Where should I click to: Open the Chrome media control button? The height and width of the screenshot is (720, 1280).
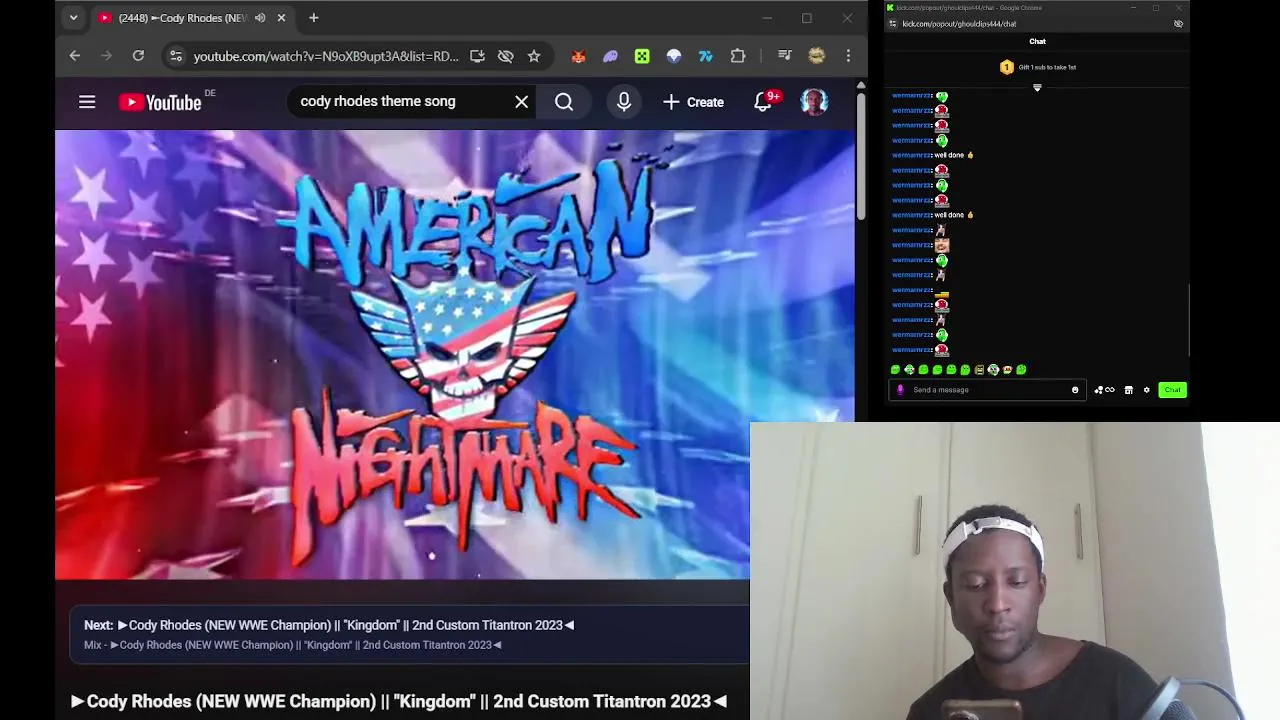click(x=784, y=56)
